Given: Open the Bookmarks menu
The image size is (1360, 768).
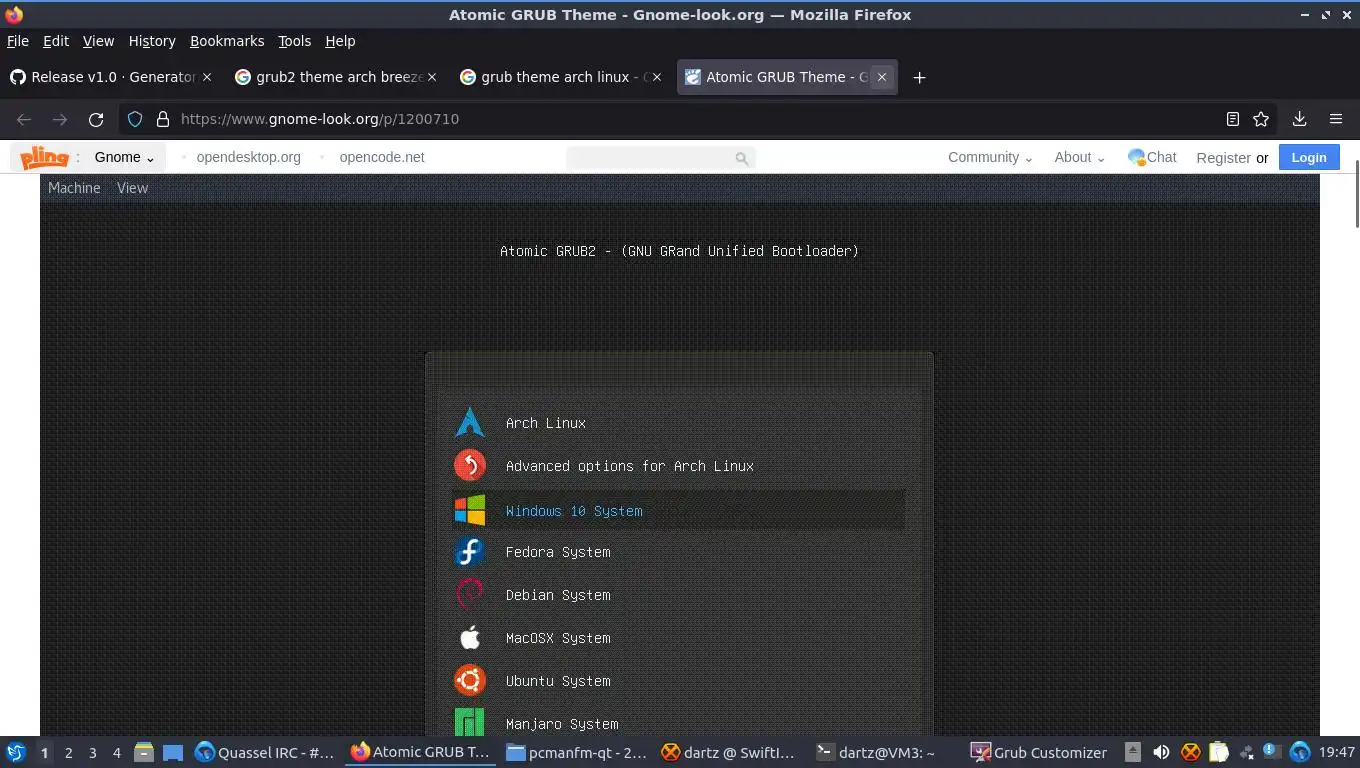Looking at the screenshot, I should point(227,41).
